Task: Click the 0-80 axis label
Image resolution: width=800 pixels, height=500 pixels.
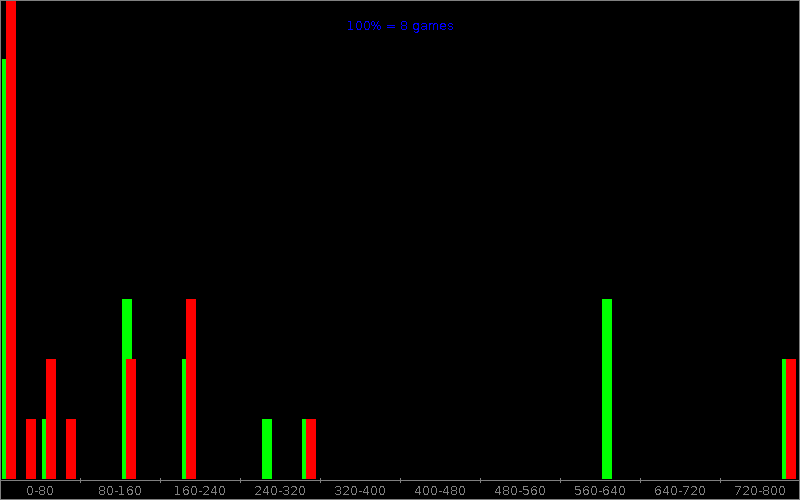Action: point(40,491)
